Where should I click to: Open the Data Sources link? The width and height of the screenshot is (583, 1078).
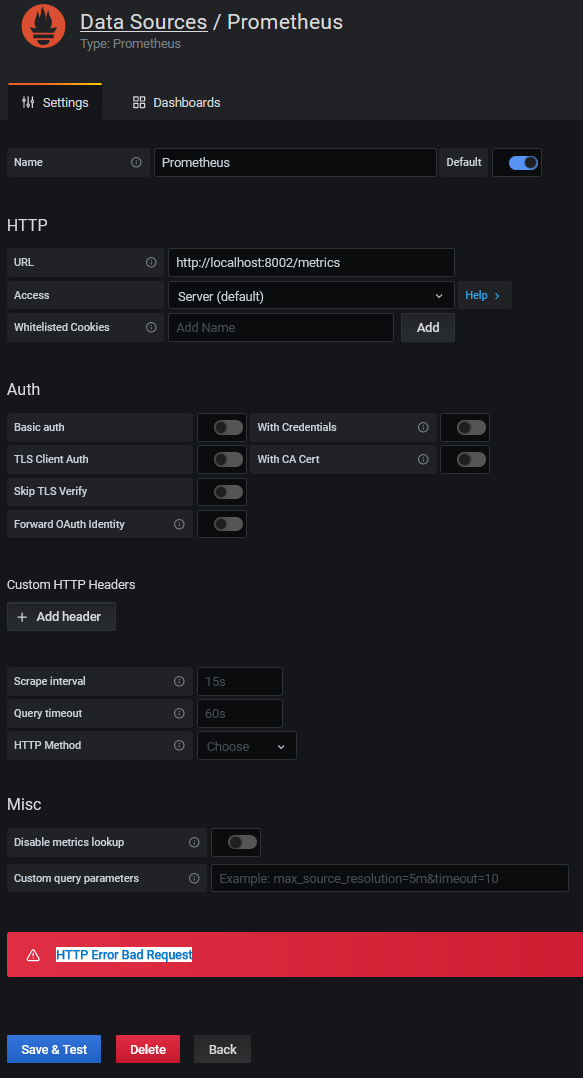point(143,21)
